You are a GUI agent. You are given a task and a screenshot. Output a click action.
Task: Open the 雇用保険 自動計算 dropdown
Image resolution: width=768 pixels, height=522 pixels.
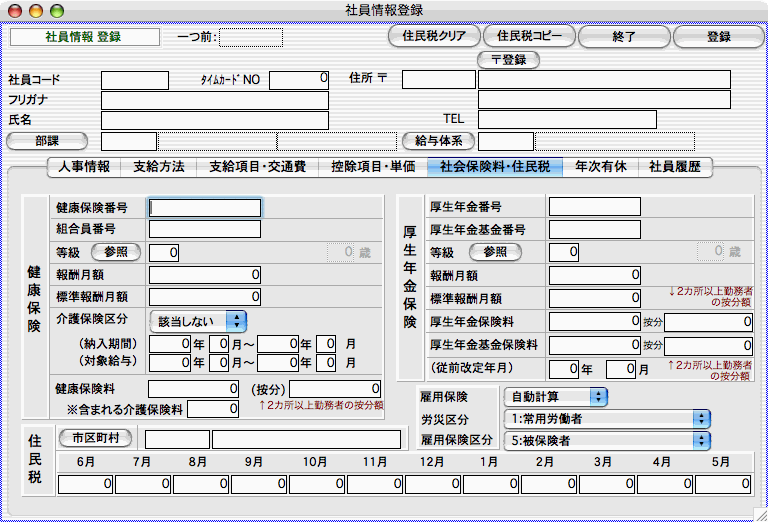(x=554, y=397)
